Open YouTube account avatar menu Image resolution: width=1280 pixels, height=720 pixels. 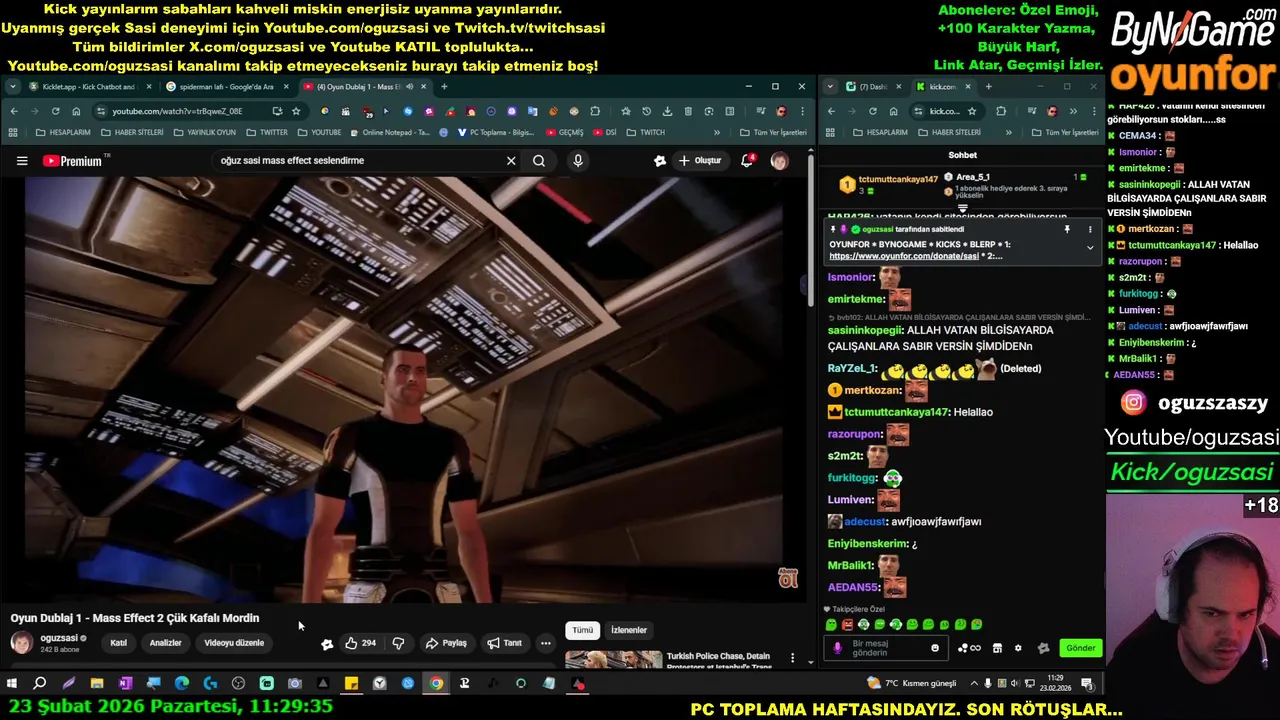(779, 161)
